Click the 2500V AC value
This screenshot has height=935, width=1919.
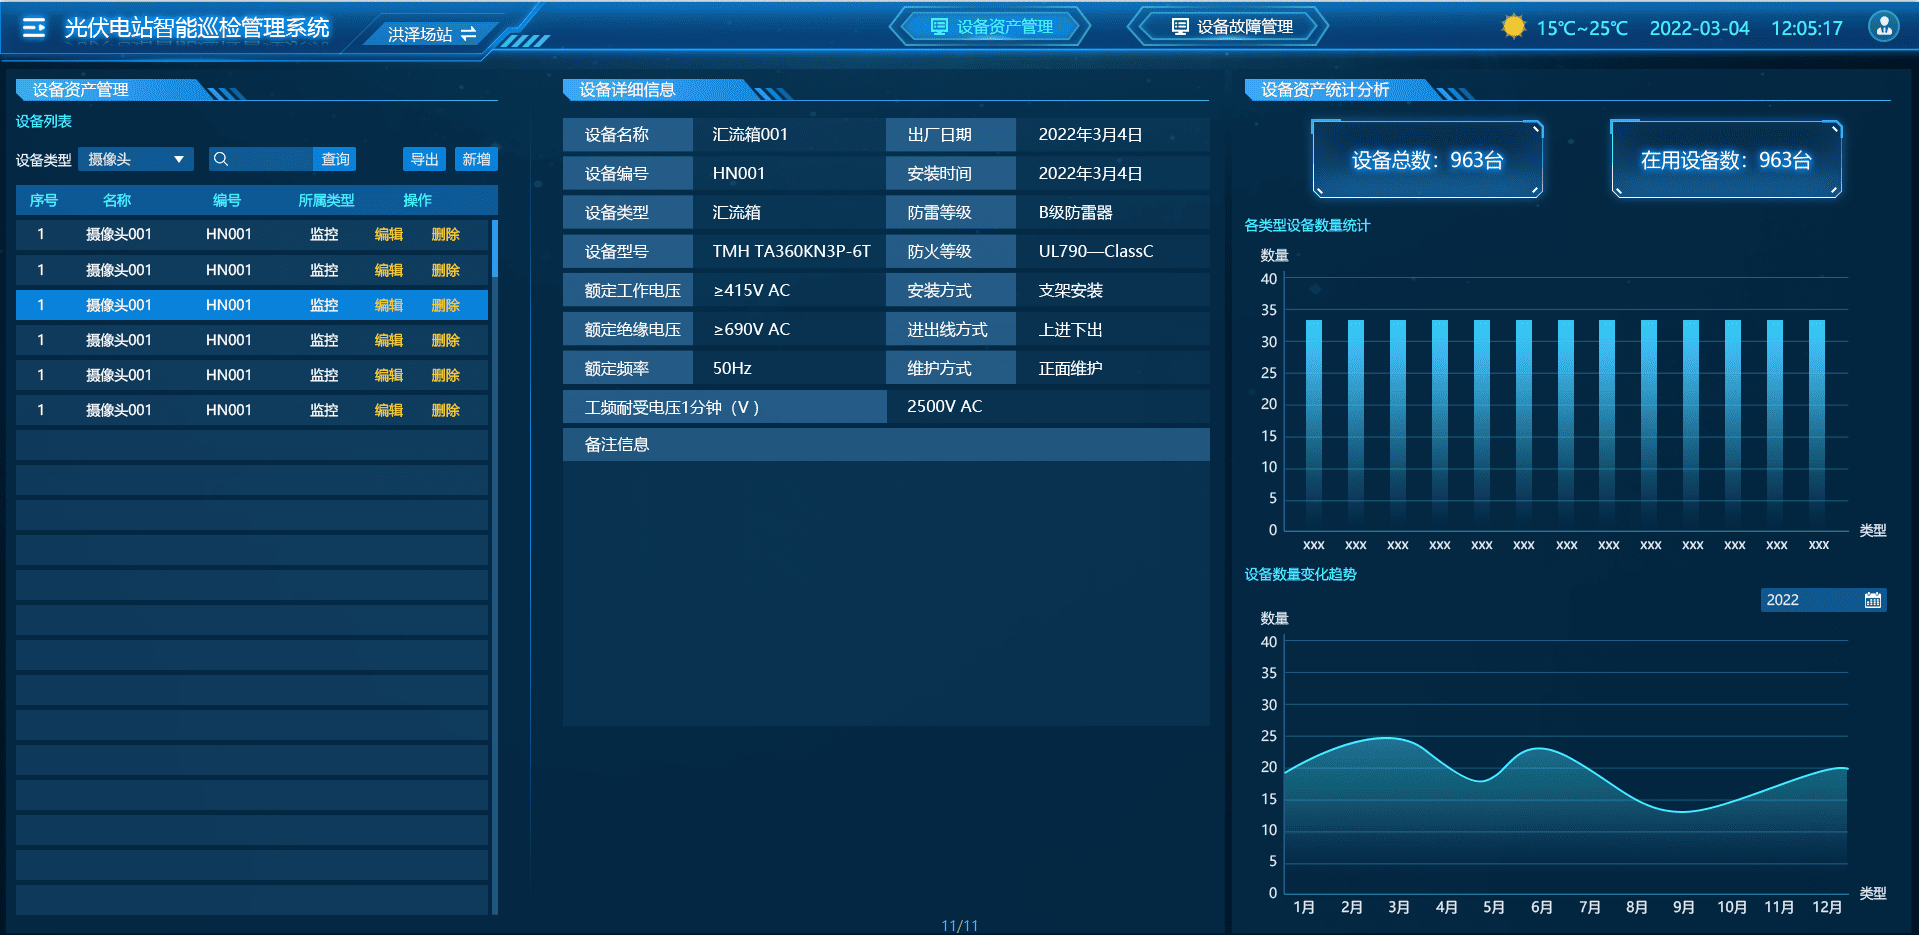pos(944,406)
